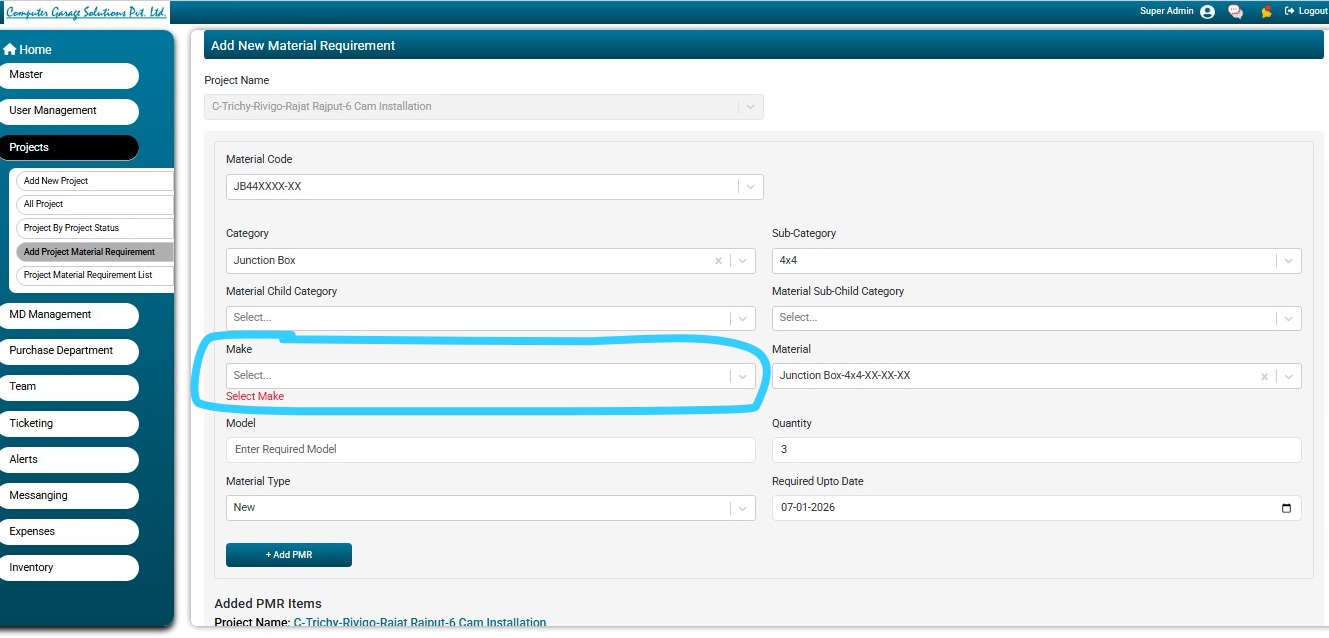This screenshot has height=638, width=1329.
Task: Clear the Category Junction Box selection
Action: [x=718, y=261]
